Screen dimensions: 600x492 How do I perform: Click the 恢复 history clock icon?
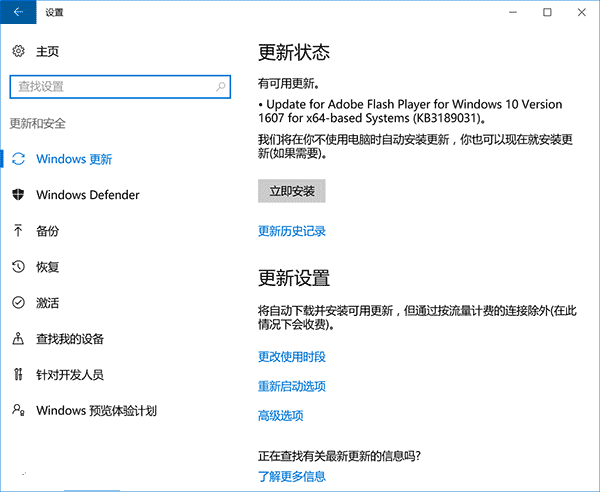(18, 267)
